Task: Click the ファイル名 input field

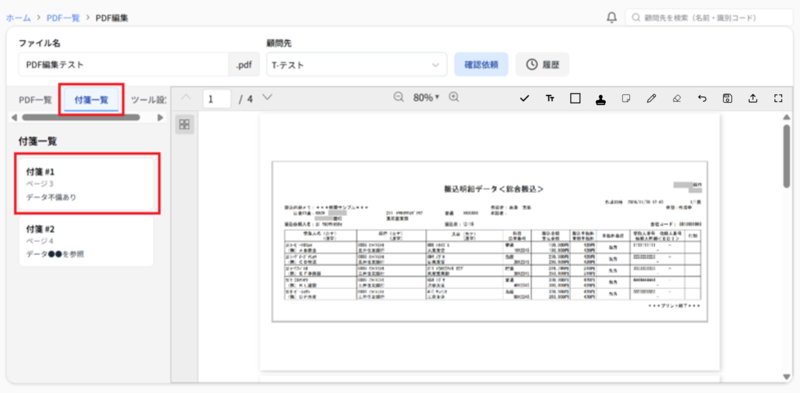Action: [123, 65]
